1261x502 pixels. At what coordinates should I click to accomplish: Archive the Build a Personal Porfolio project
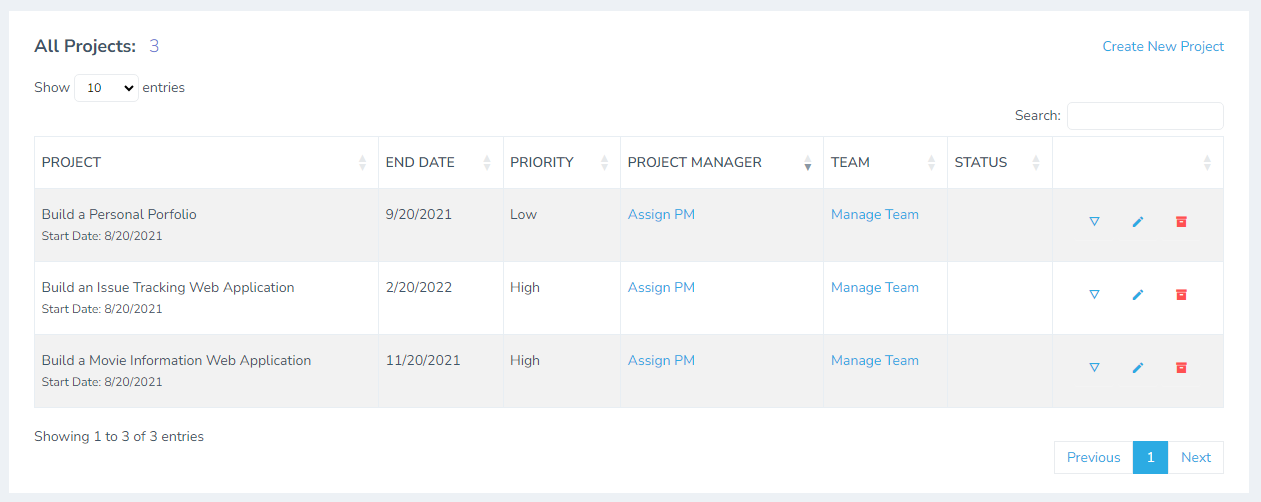click(x=1181, y=221)
